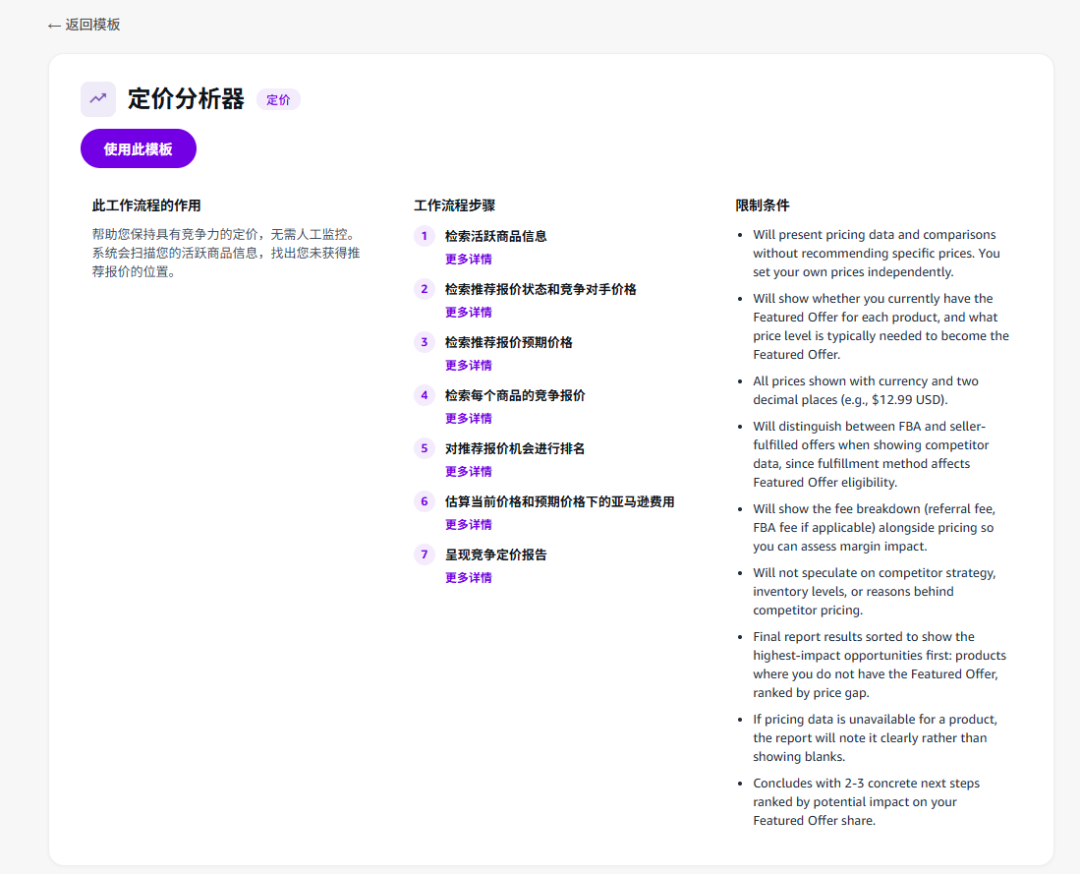Click the back arrow icon

(x=54, y=25)
